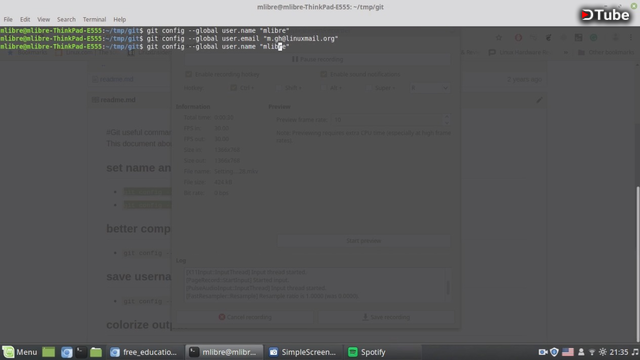Open the shield security tray icon
The height and width of the screenshot is (360, 640).
[x=554, y=352]
